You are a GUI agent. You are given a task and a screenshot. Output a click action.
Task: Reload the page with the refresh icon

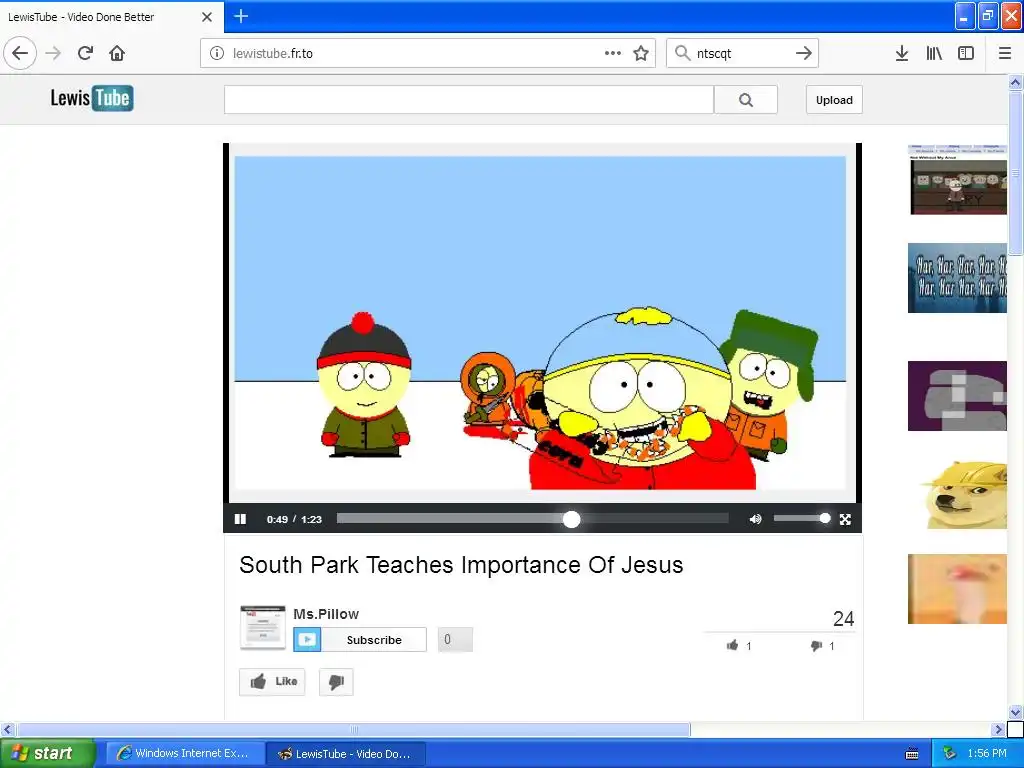point(86,53)
